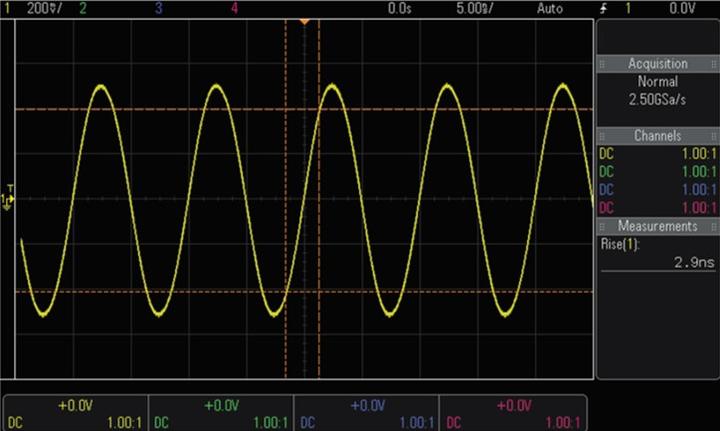This screenshot has width=720, height=431.
Task: Open the Acquisition panel header
Action: (x=657, y=64)
